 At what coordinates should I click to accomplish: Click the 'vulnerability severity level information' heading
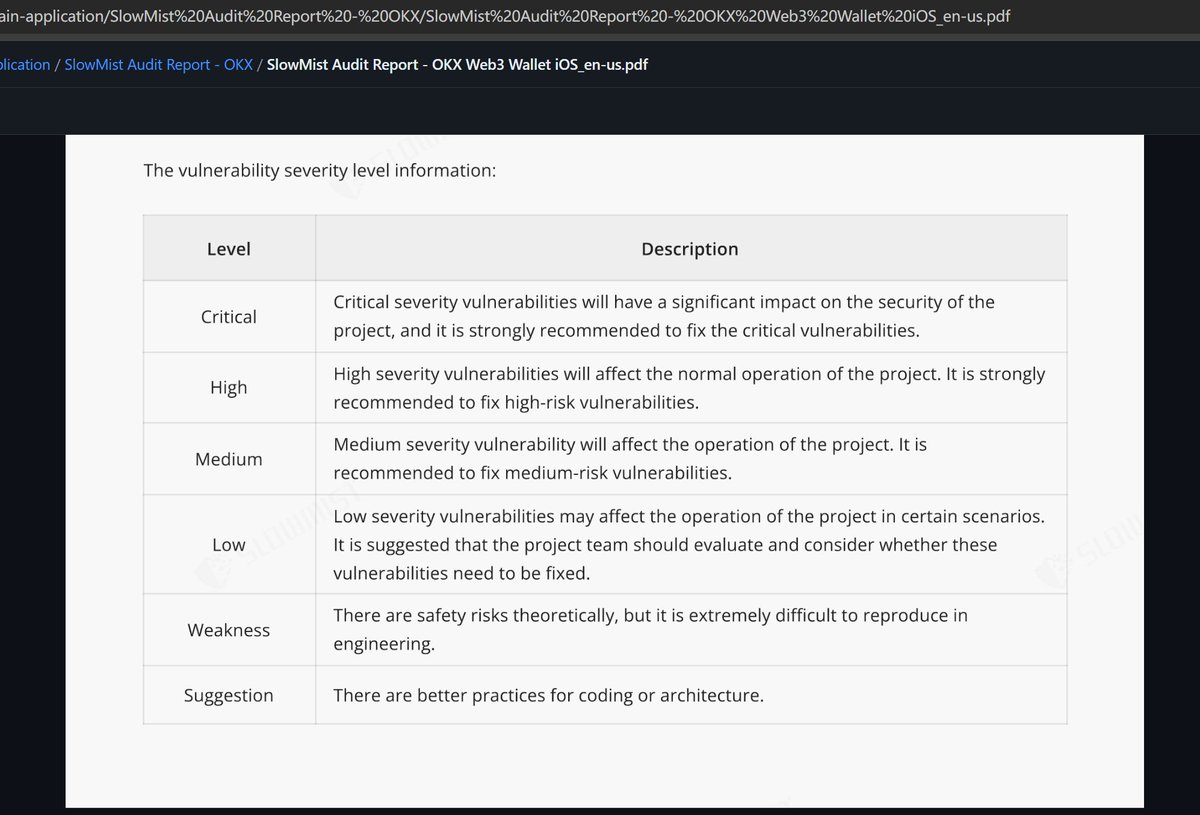point(320,170)
